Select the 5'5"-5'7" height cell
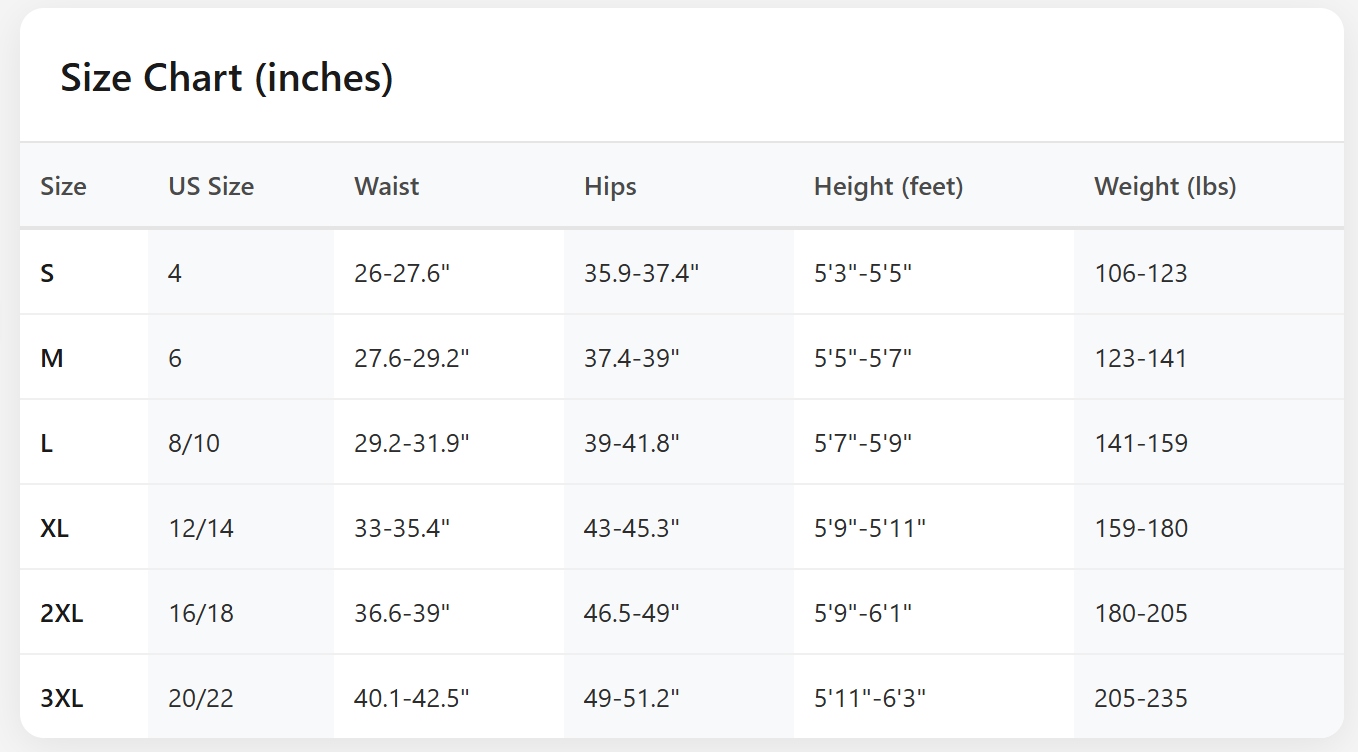Screen dimensions: 1358x752 point(863,358)
